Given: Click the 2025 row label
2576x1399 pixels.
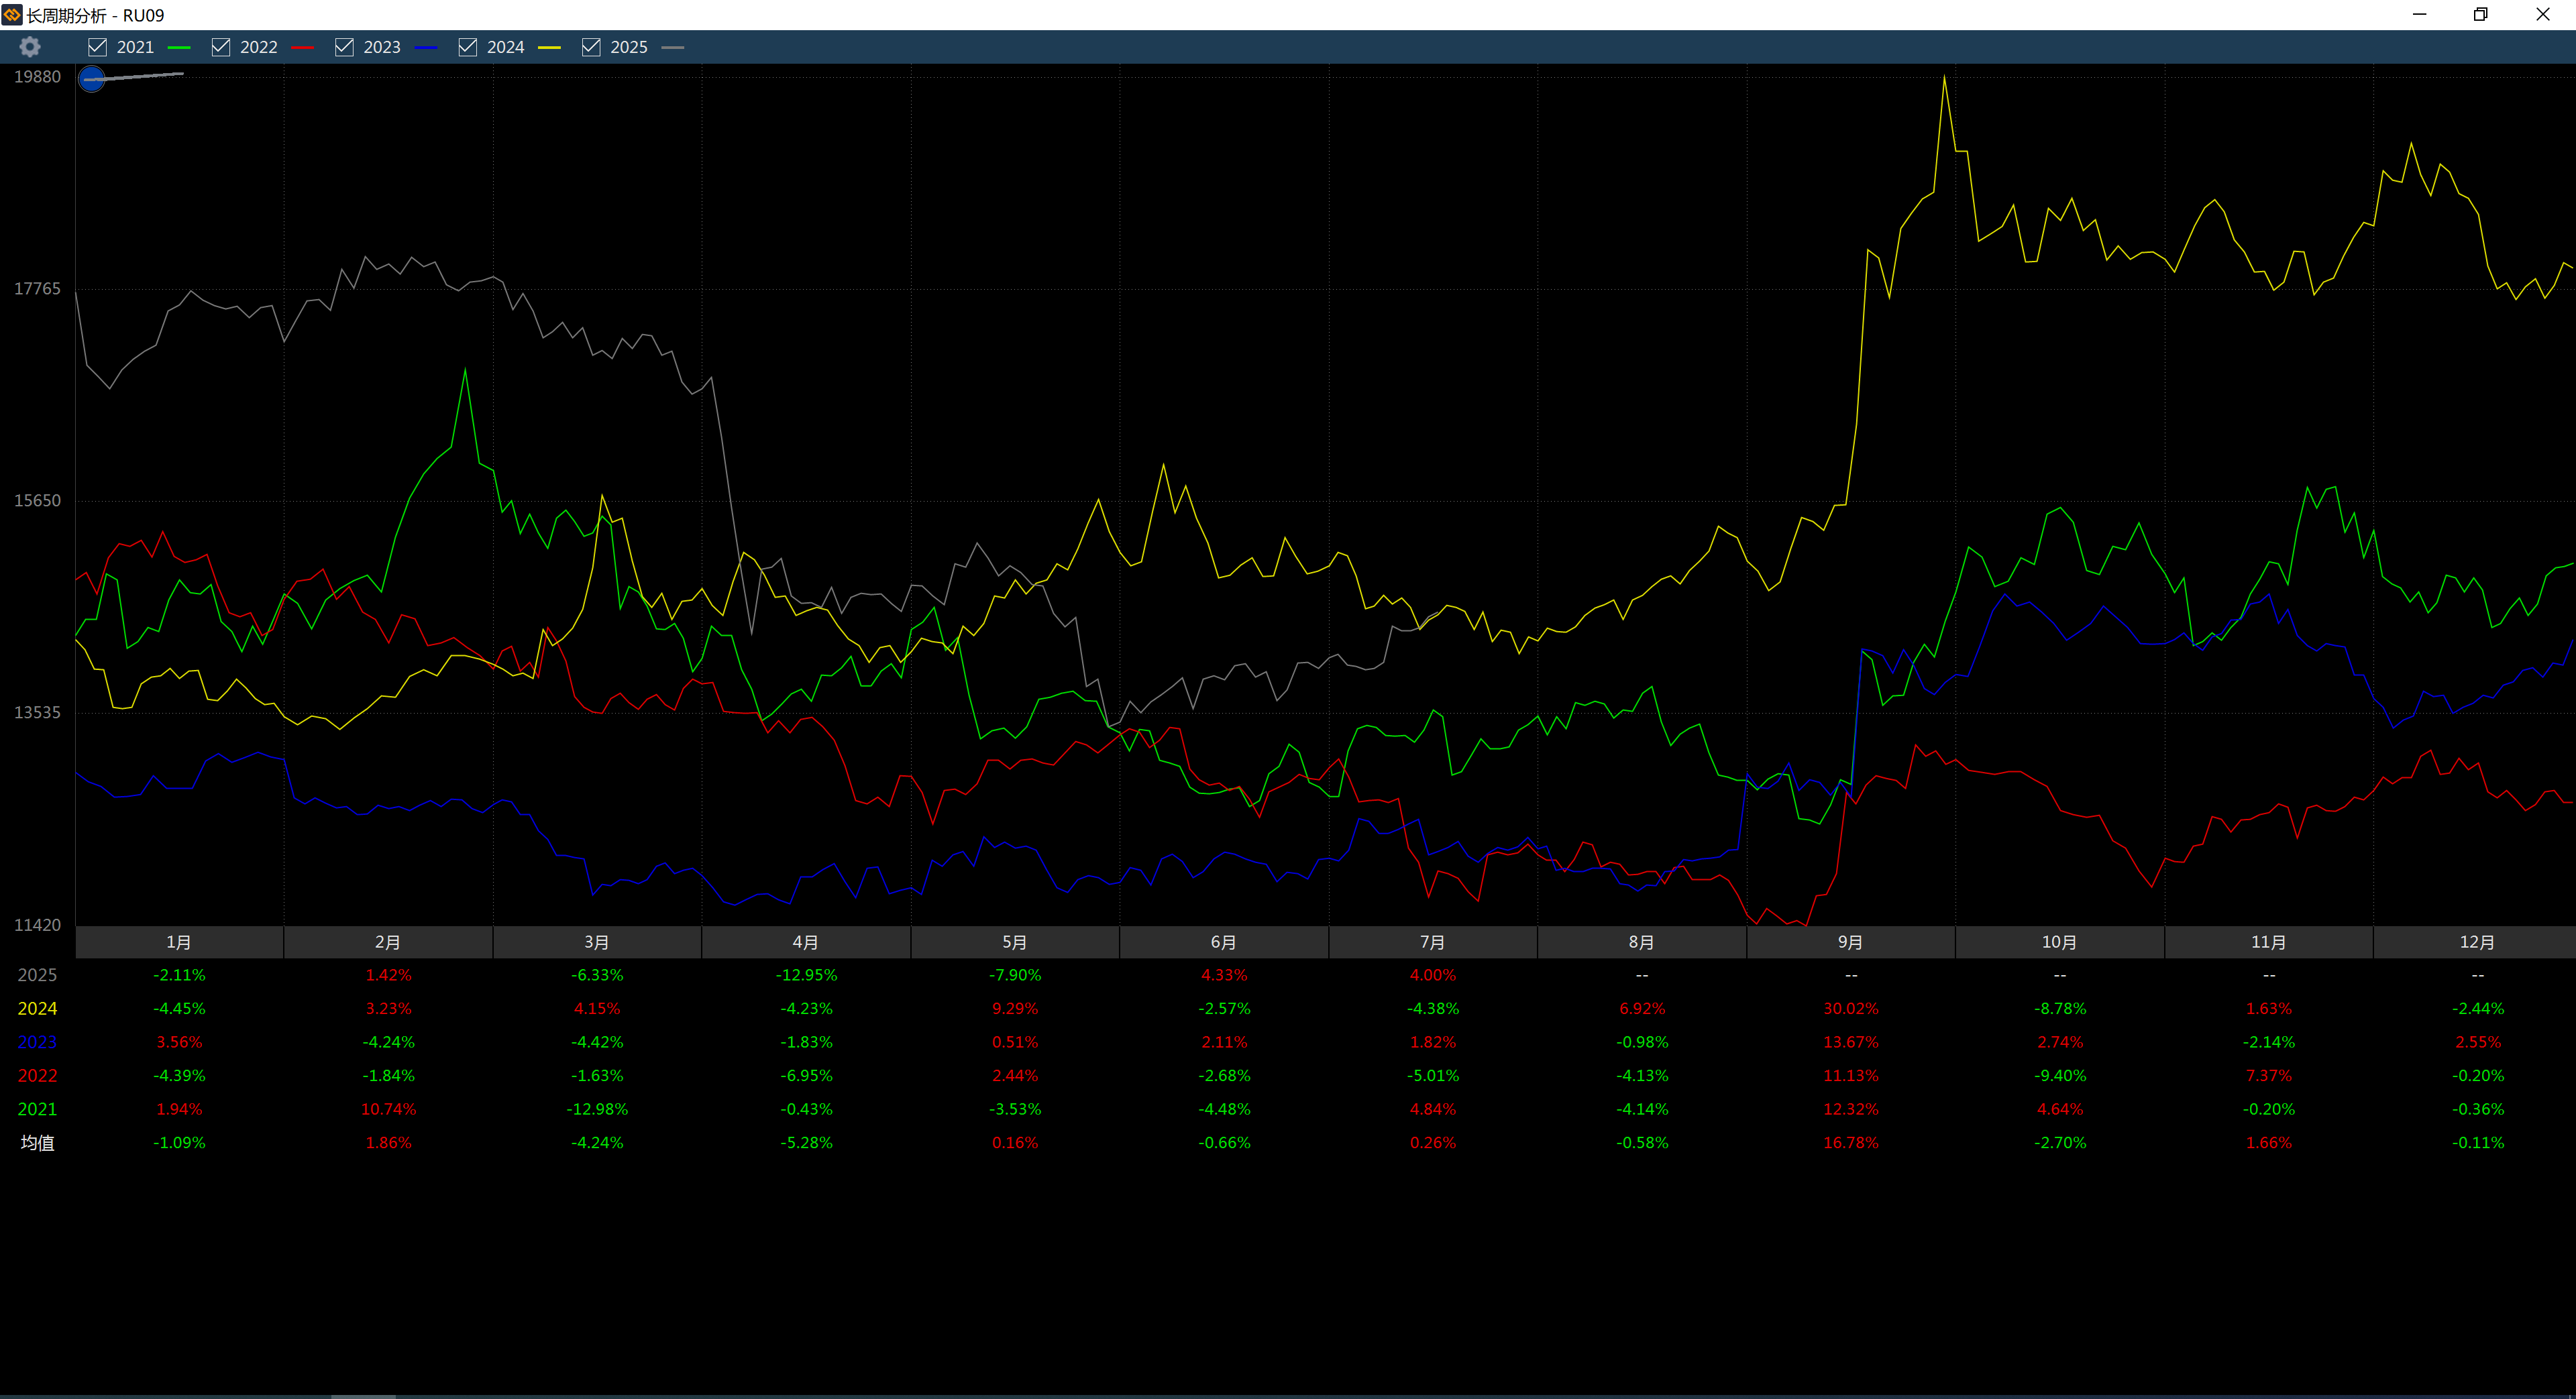Looking at the screenshot, I should (x=37, y=975).
